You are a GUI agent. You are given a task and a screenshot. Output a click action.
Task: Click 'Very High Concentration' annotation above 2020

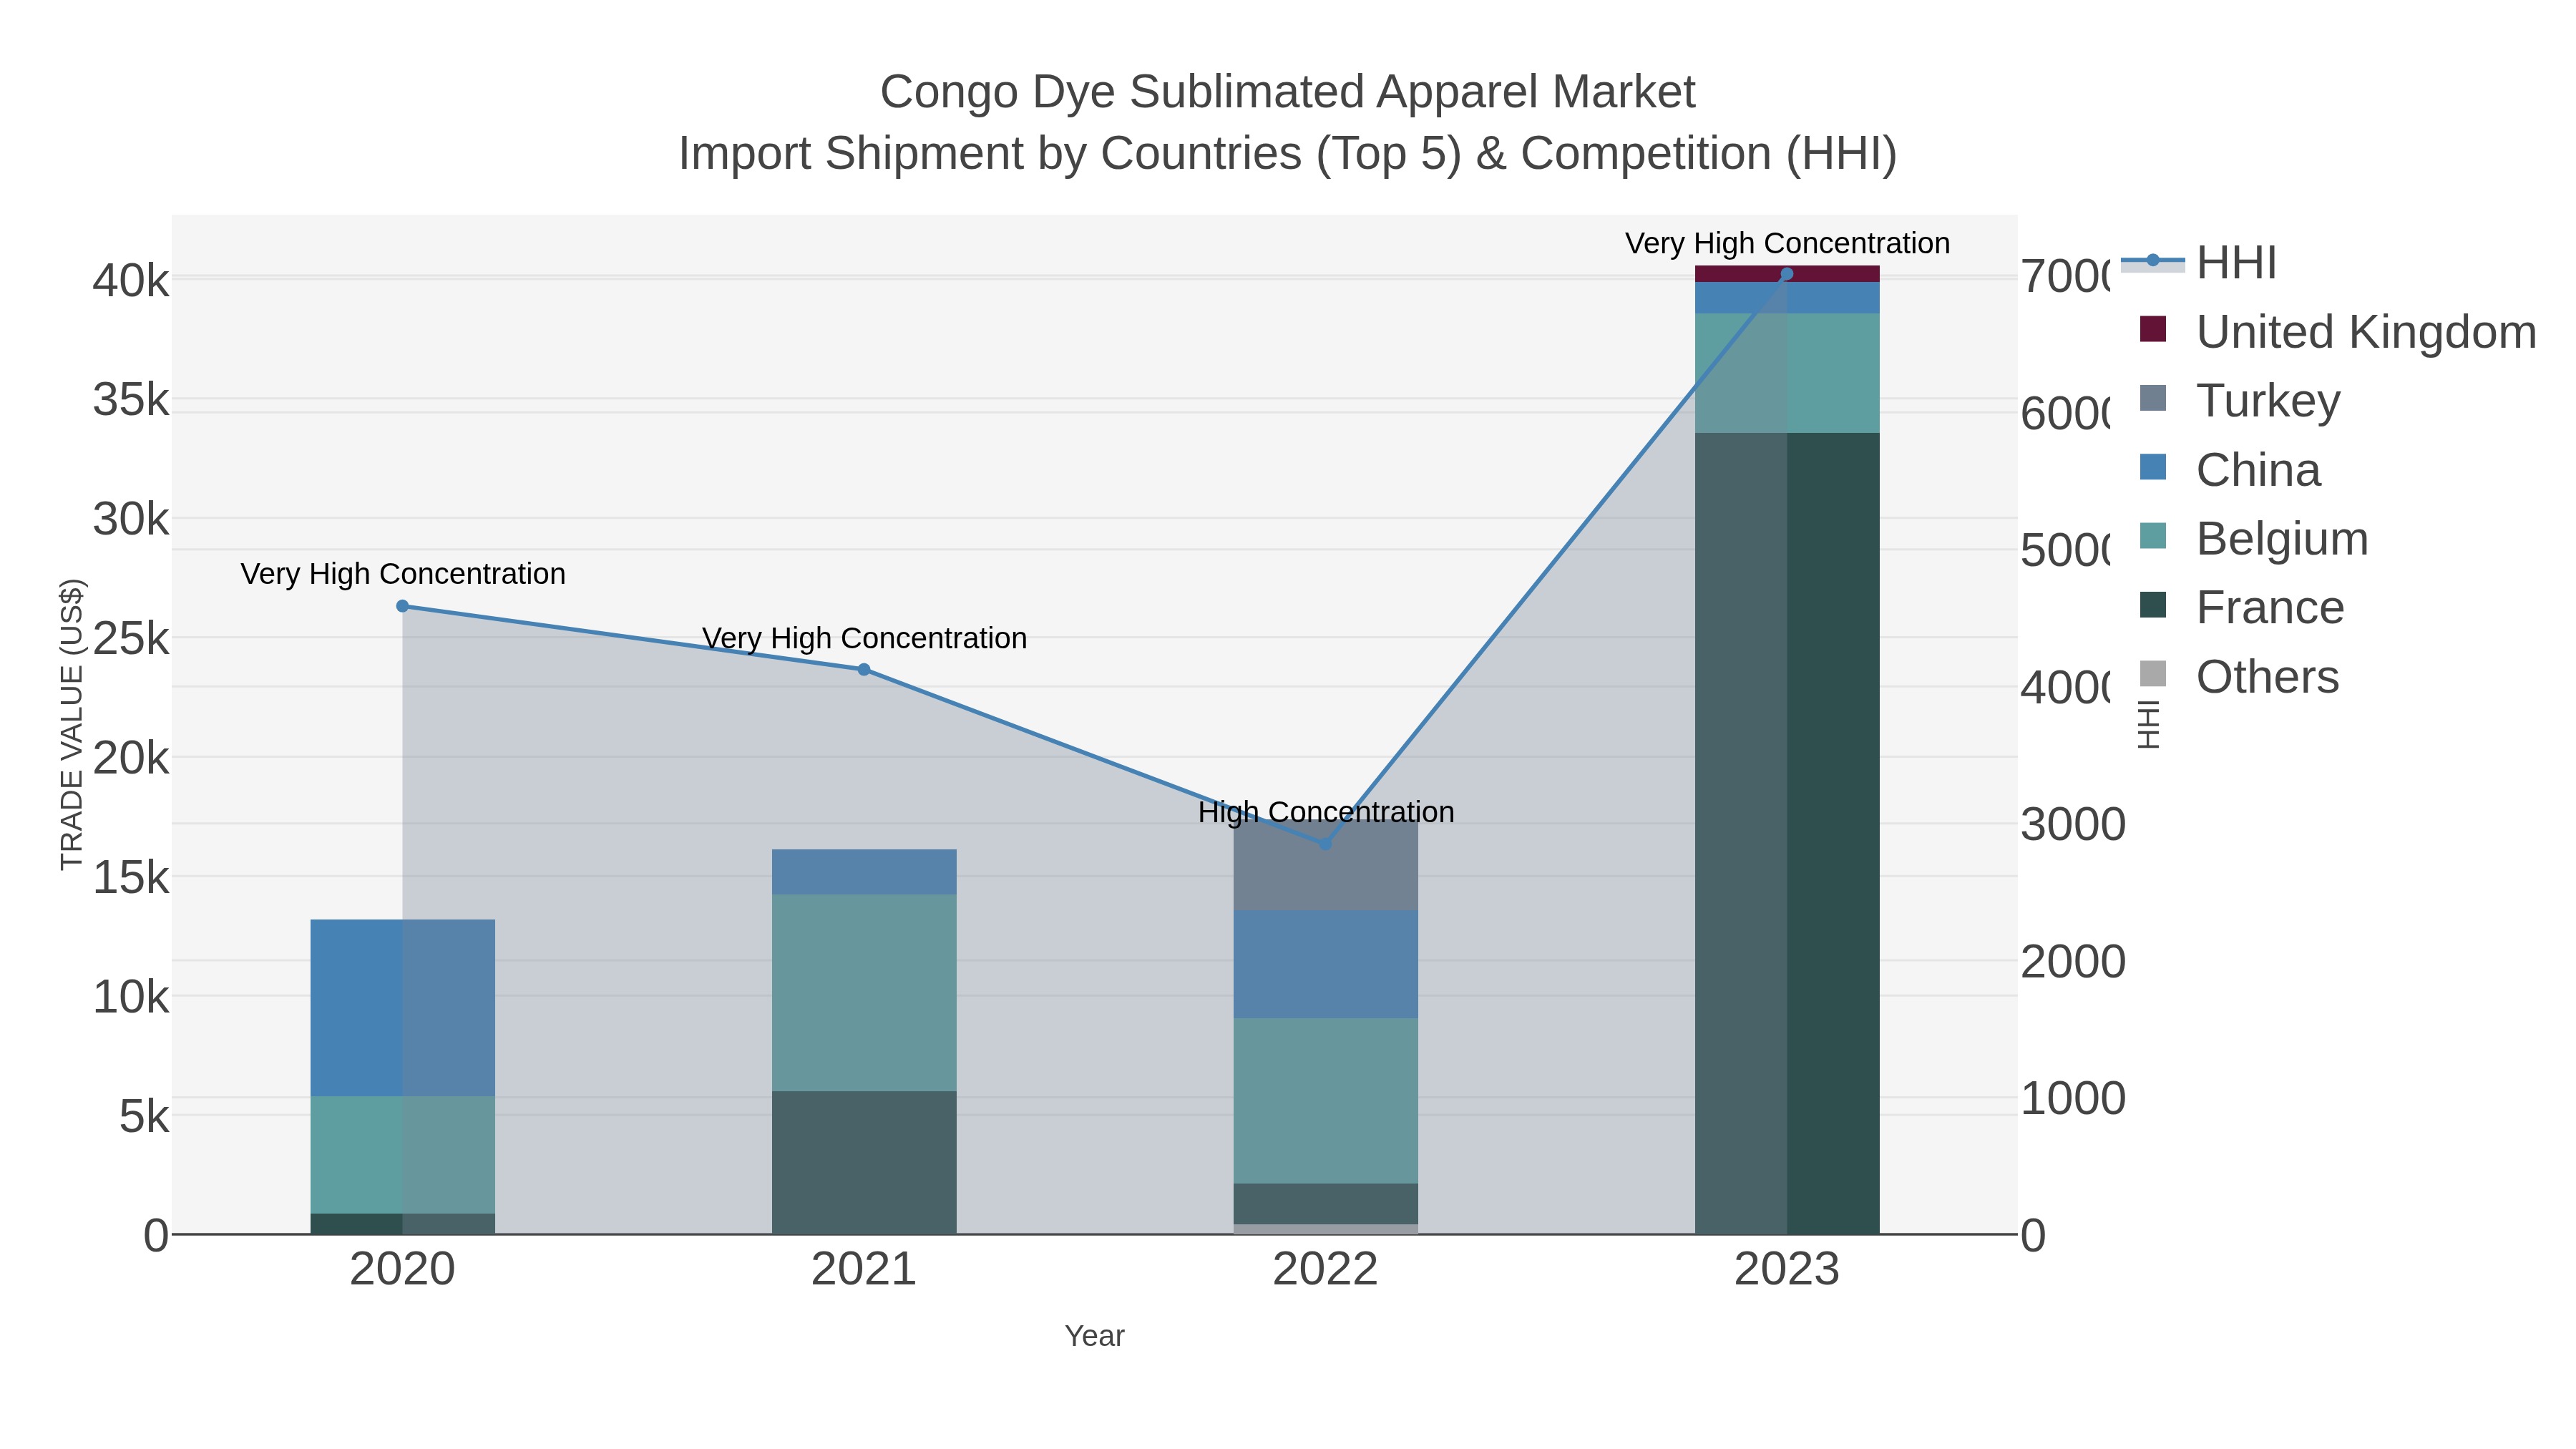coord(403,574)
